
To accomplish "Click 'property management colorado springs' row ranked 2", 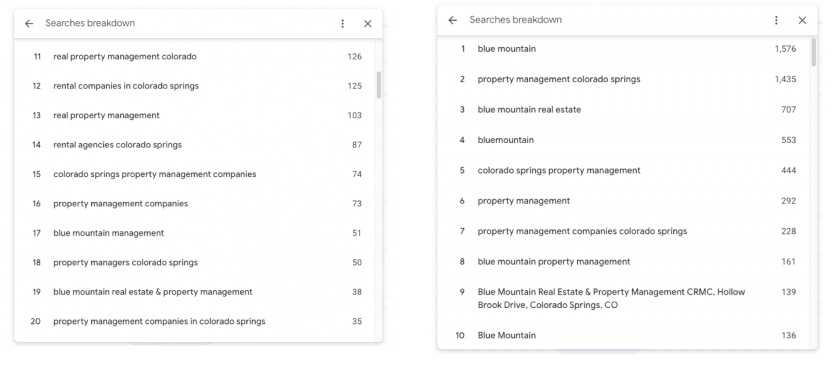I will click(625, 79).
